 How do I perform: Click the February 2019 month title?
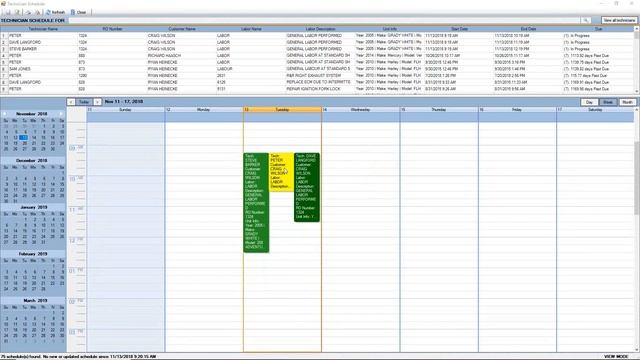[33, 253]
